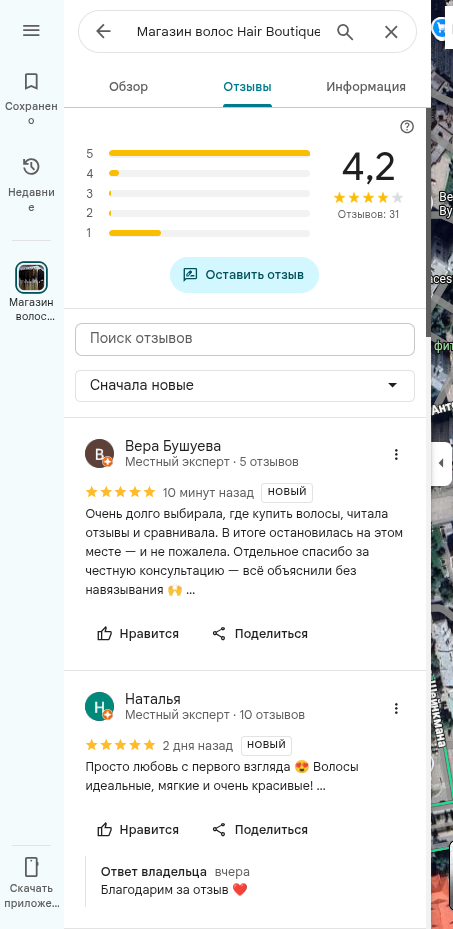Click the 10 минут назад timestamp
Viewport: 453px width, 929px height.
click(208, 492)
